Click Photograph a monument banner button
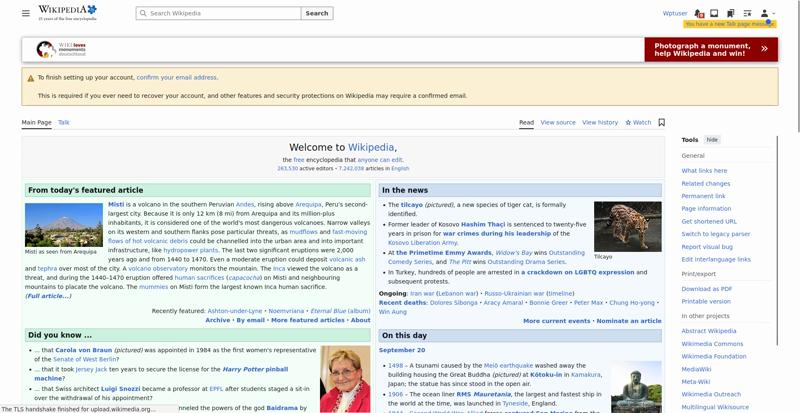800x413 pixels. (x=711, y=50)
